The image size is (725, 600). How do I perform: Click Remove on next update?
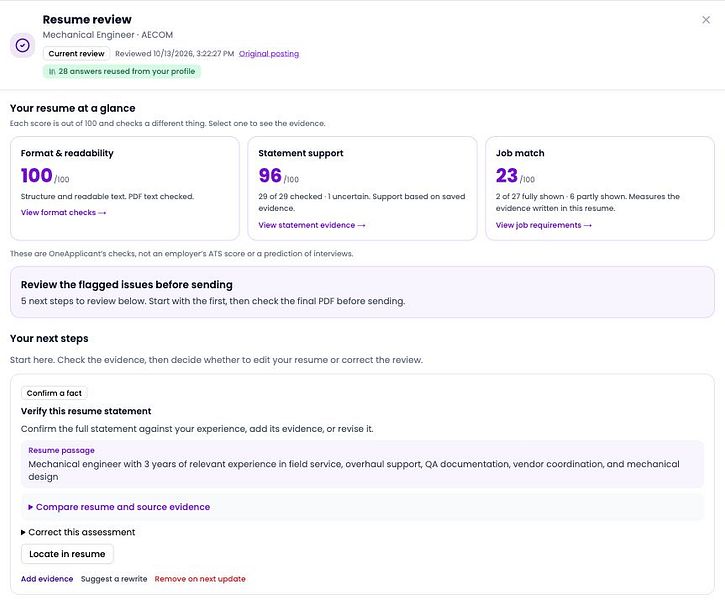click(x=200, y=579)
